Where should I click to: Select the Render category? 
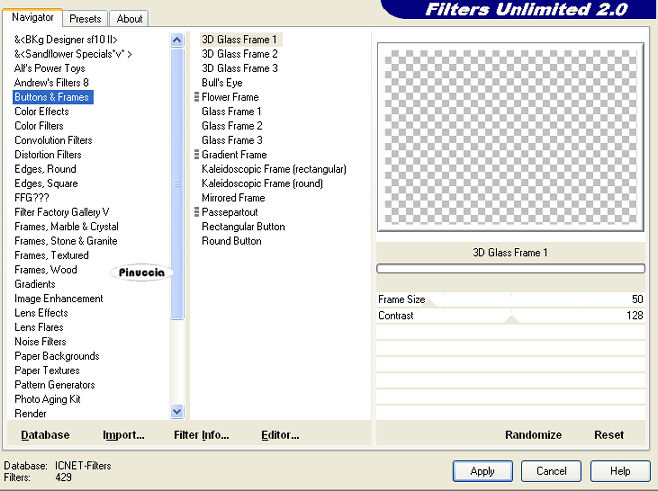click(x=30, y=413)
